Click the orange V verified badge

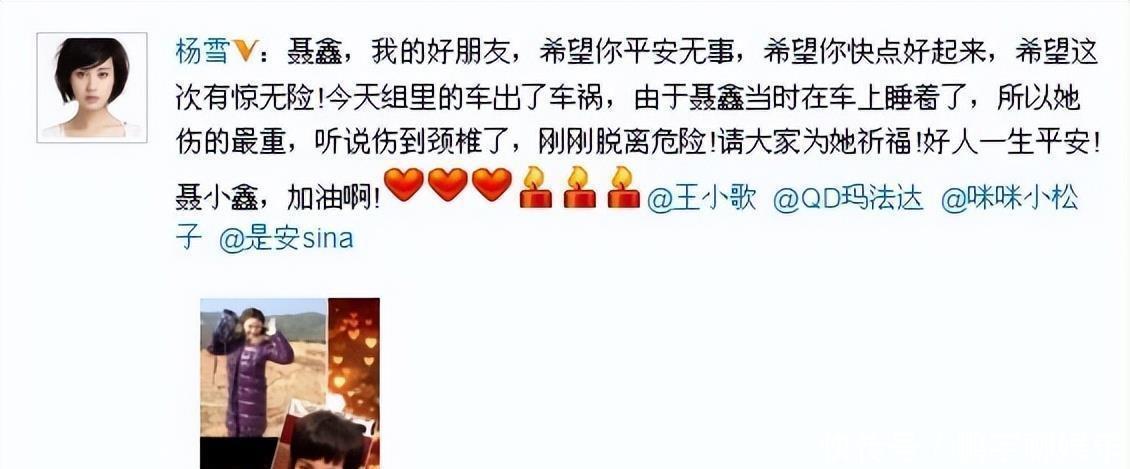coord(239,51)
